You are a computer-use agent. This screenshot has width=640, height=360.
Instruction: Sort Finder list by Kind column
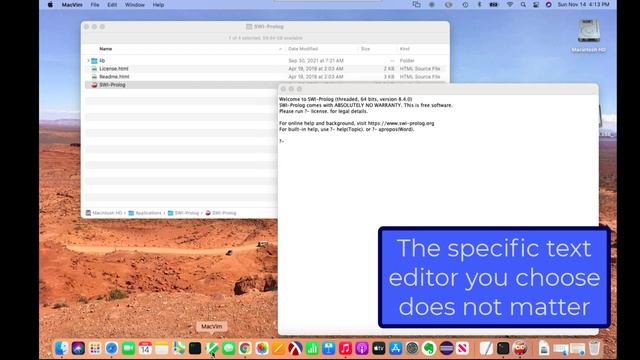tap(404, 49)
